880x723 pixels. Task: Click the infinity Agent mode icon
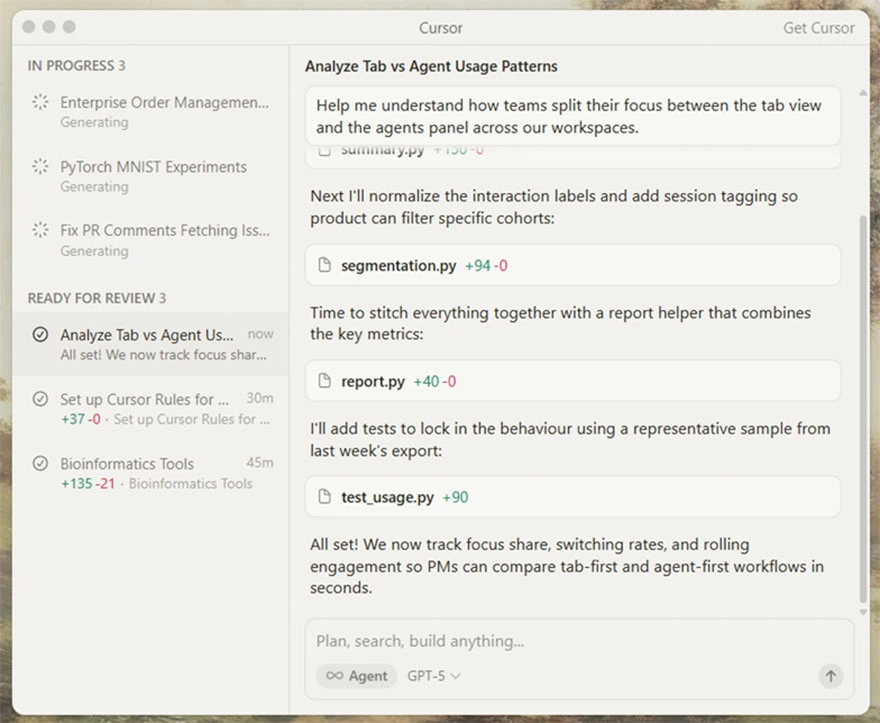tap(334, 676)
